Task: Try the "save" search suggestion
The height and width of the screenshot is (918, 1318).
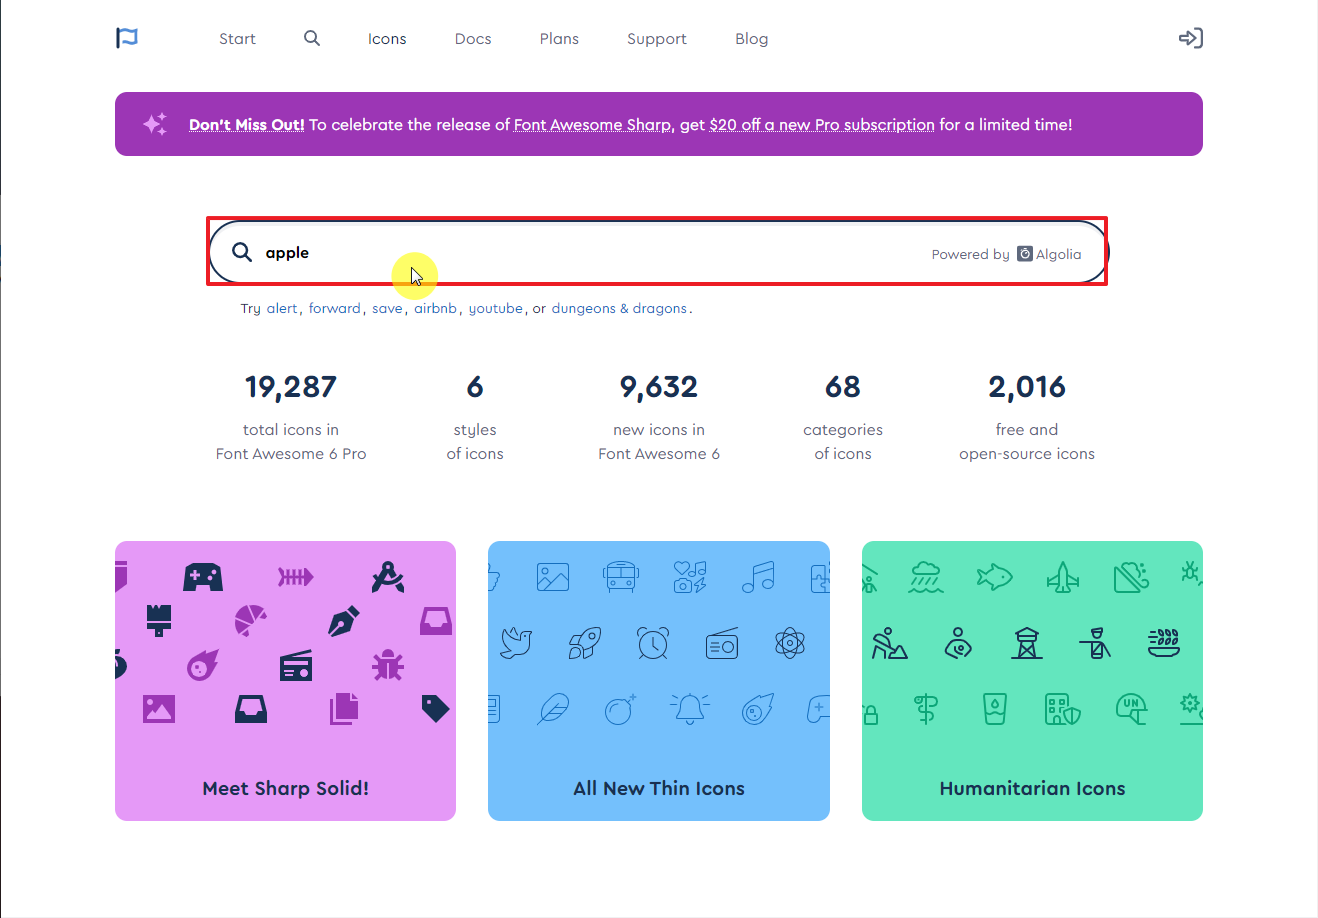Action: (x=387, y=308)
